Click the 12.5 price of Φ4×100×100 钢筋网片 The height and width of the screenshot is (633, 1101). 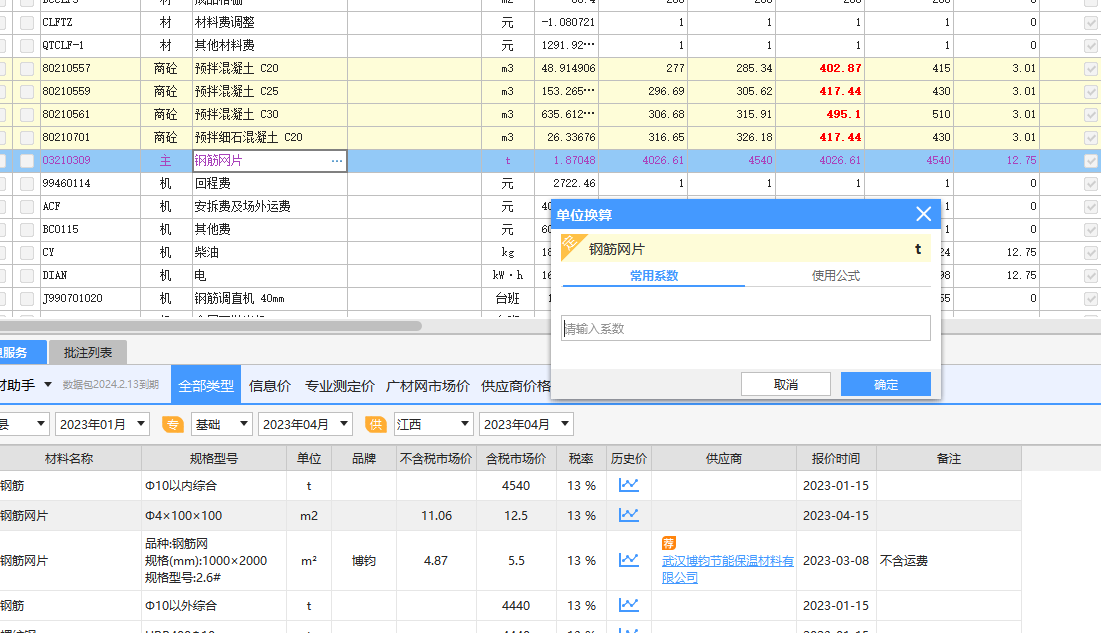[516, 516]
